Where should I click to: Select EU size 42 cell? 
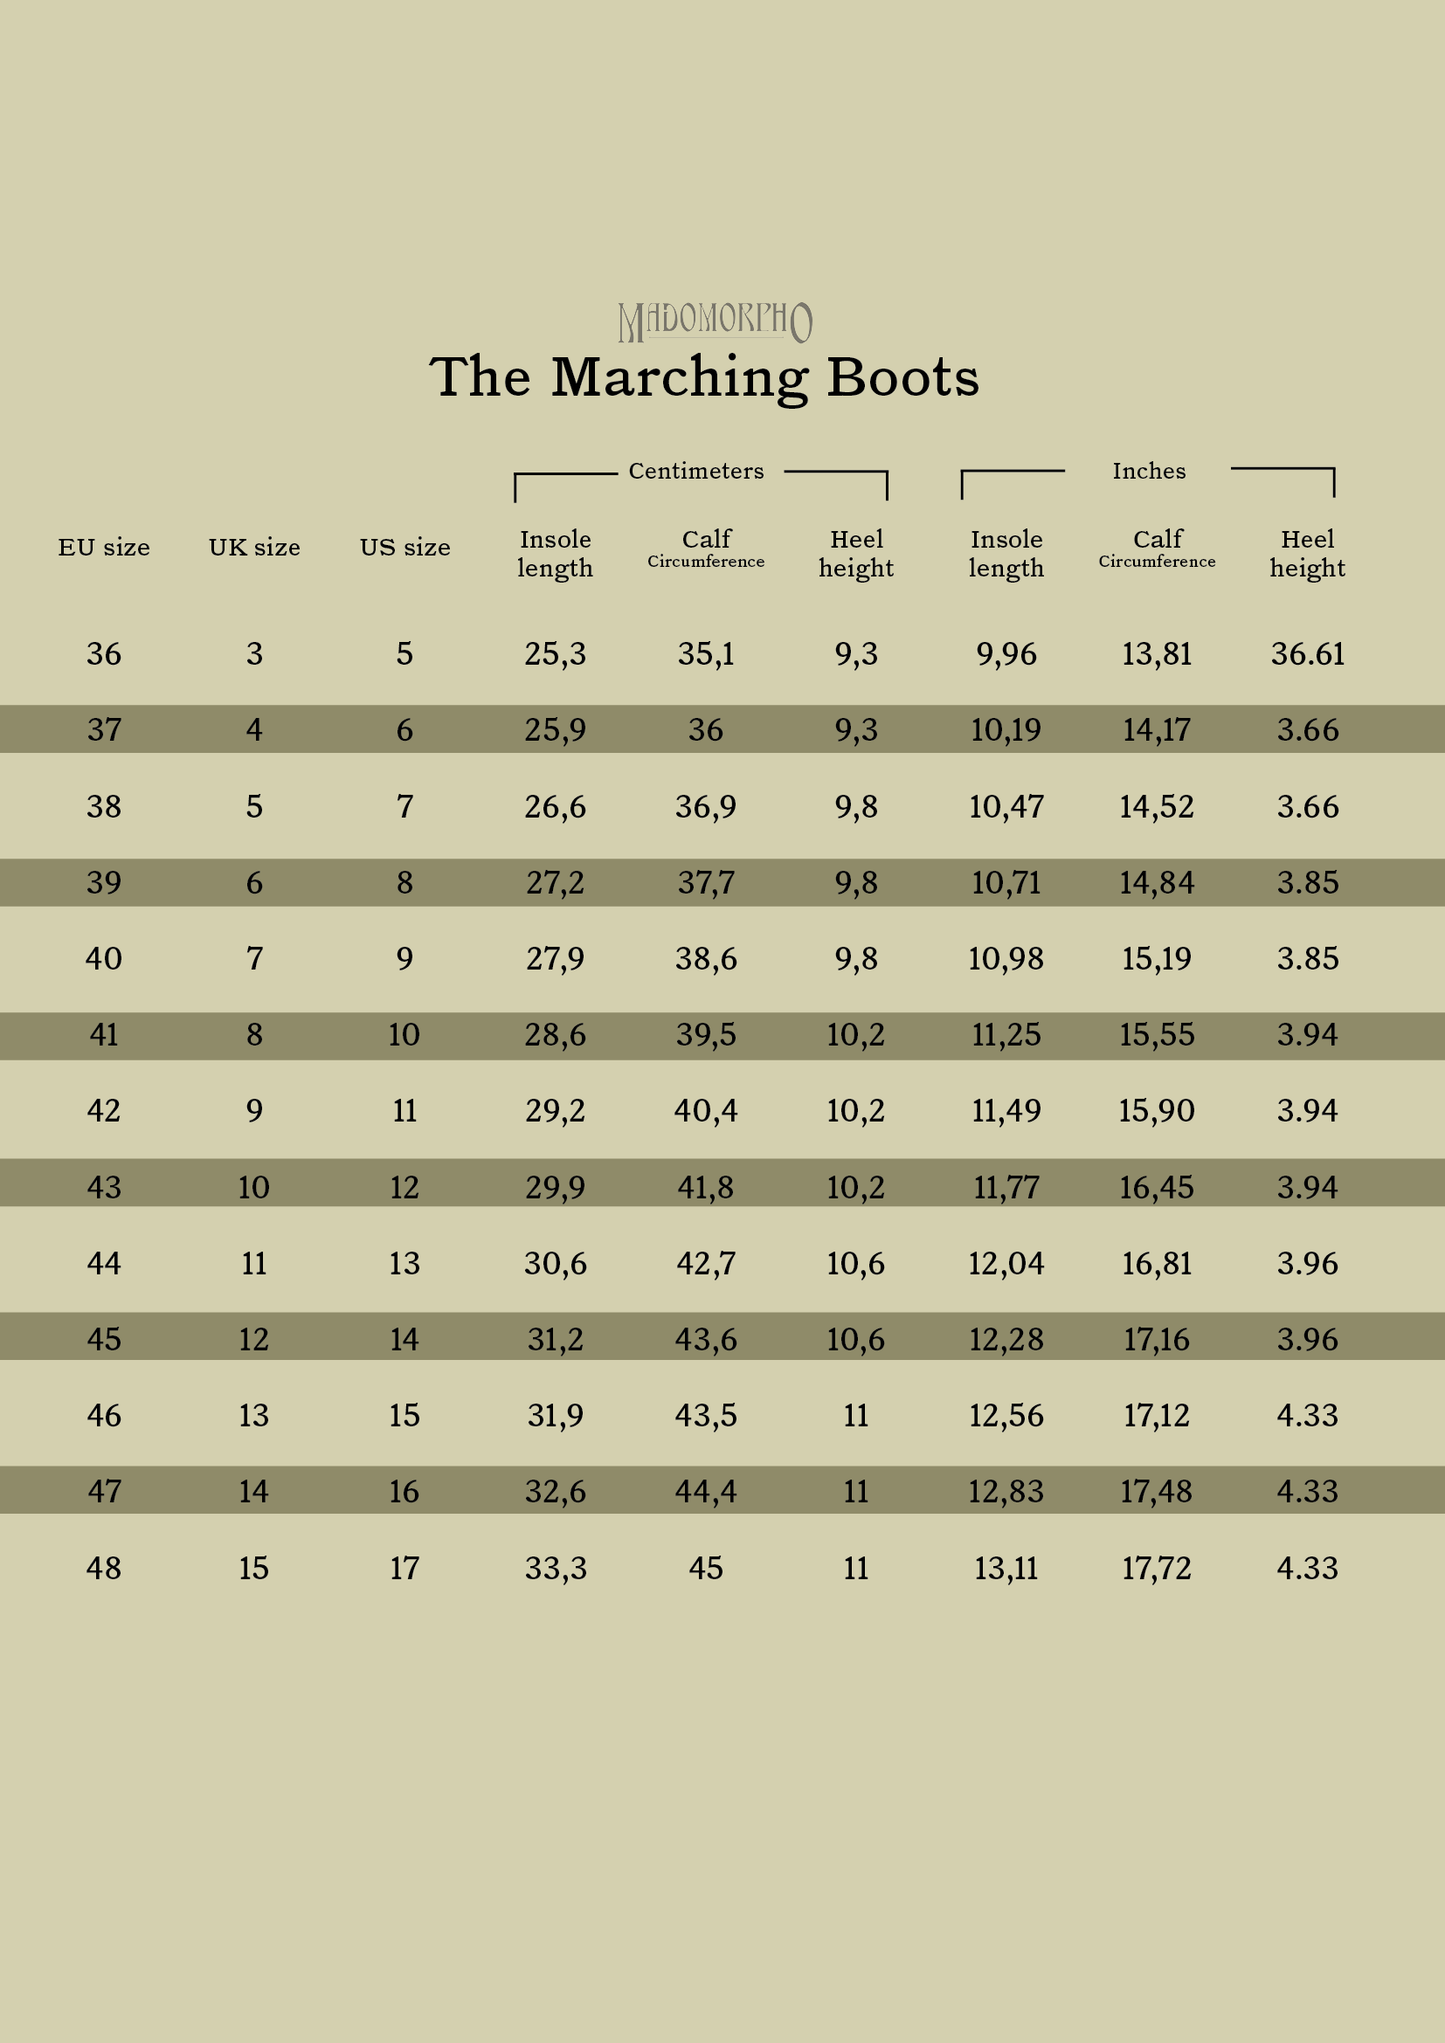click(104, 1111)
